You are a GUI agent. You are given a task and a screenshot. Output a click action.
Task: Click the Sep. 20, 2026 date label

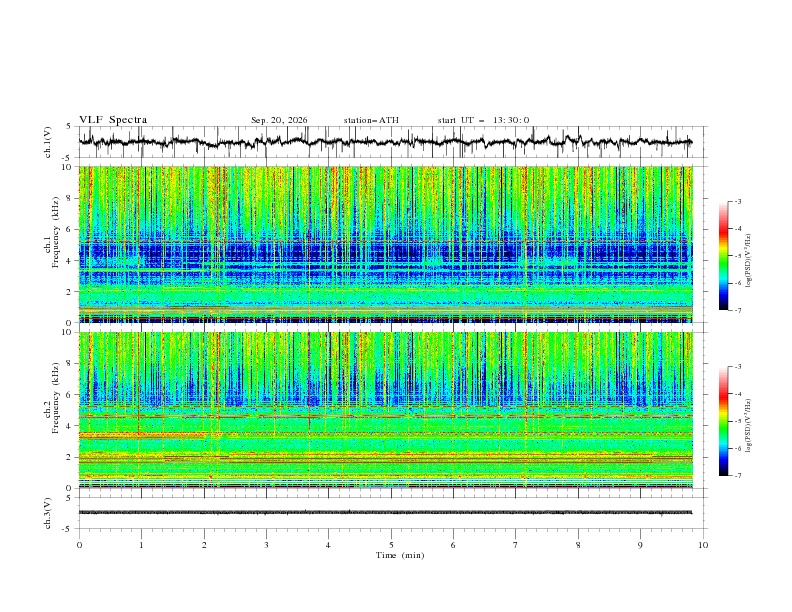click(x=279, y=120)
